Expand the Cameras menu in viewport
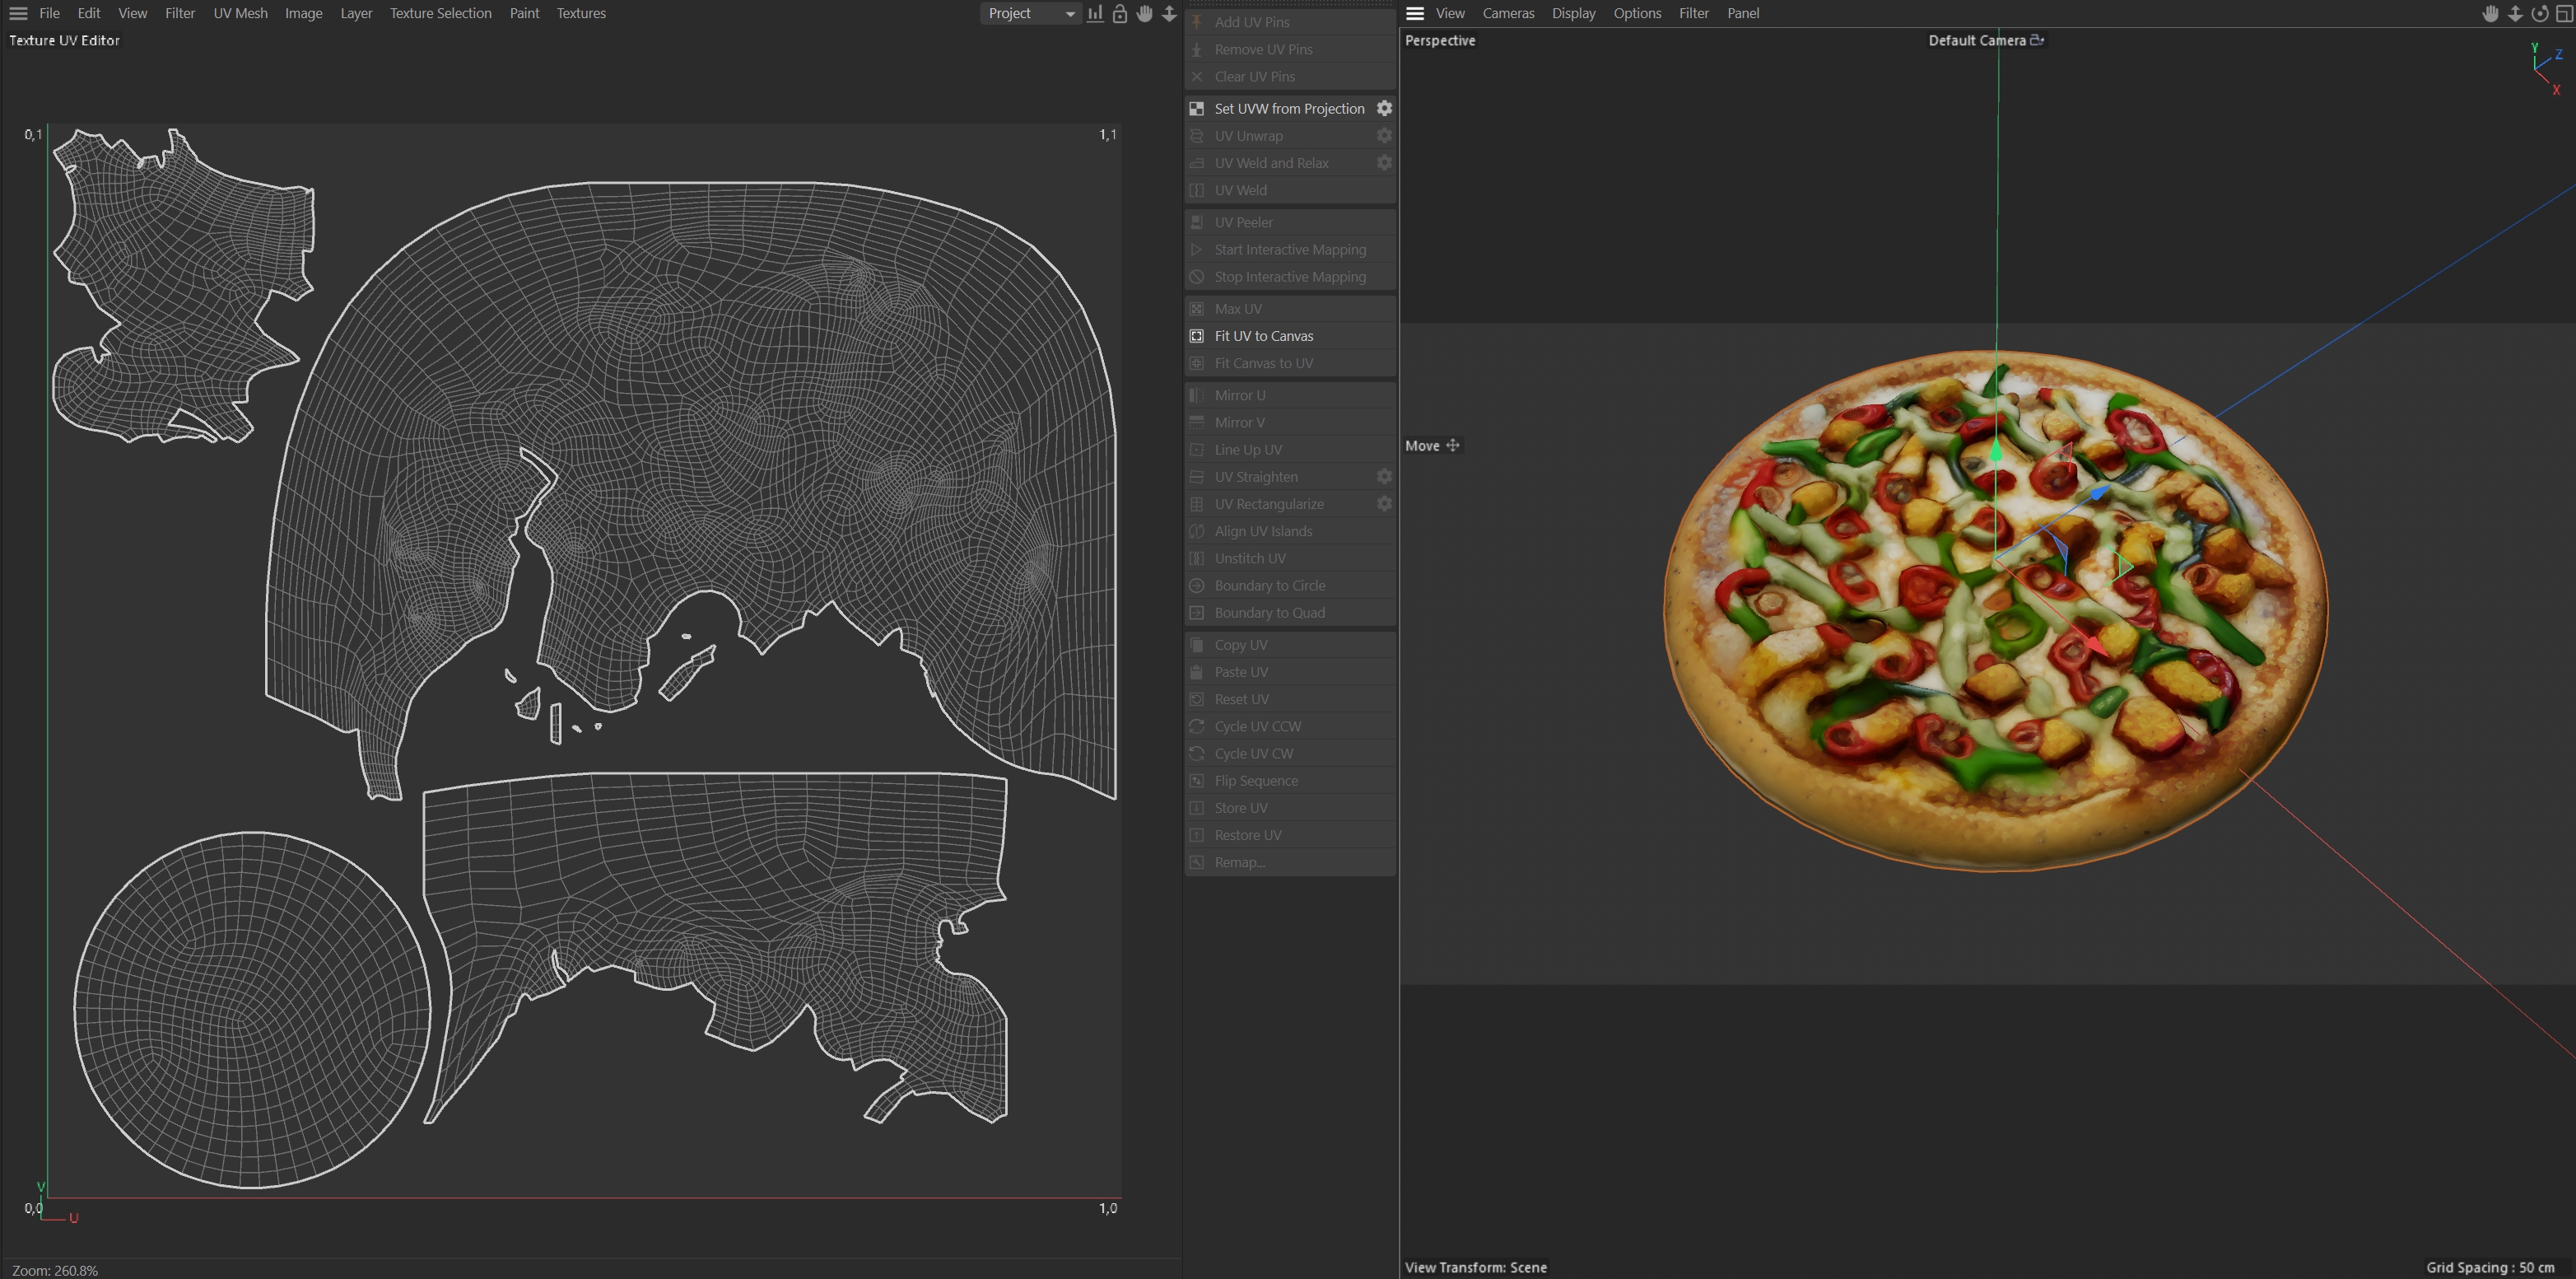This screenshot has height=1279, width=2576. (x=1507, y=13)
